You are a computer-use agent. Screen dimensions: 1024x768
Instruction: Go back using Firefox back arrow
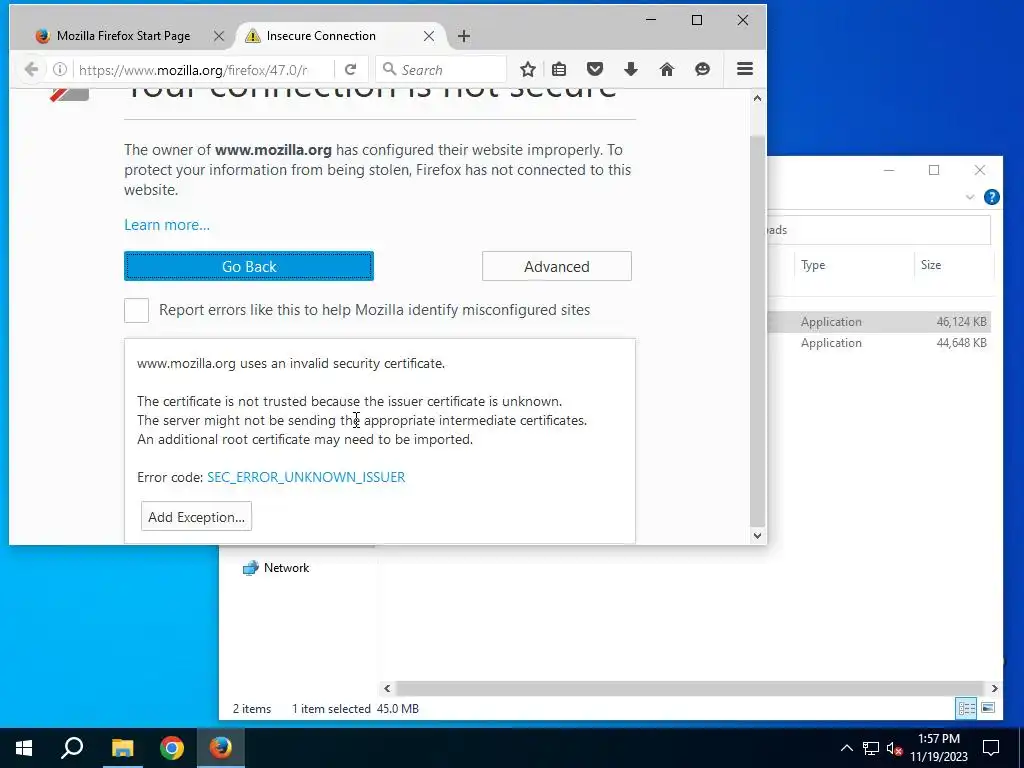click(31, 69)
